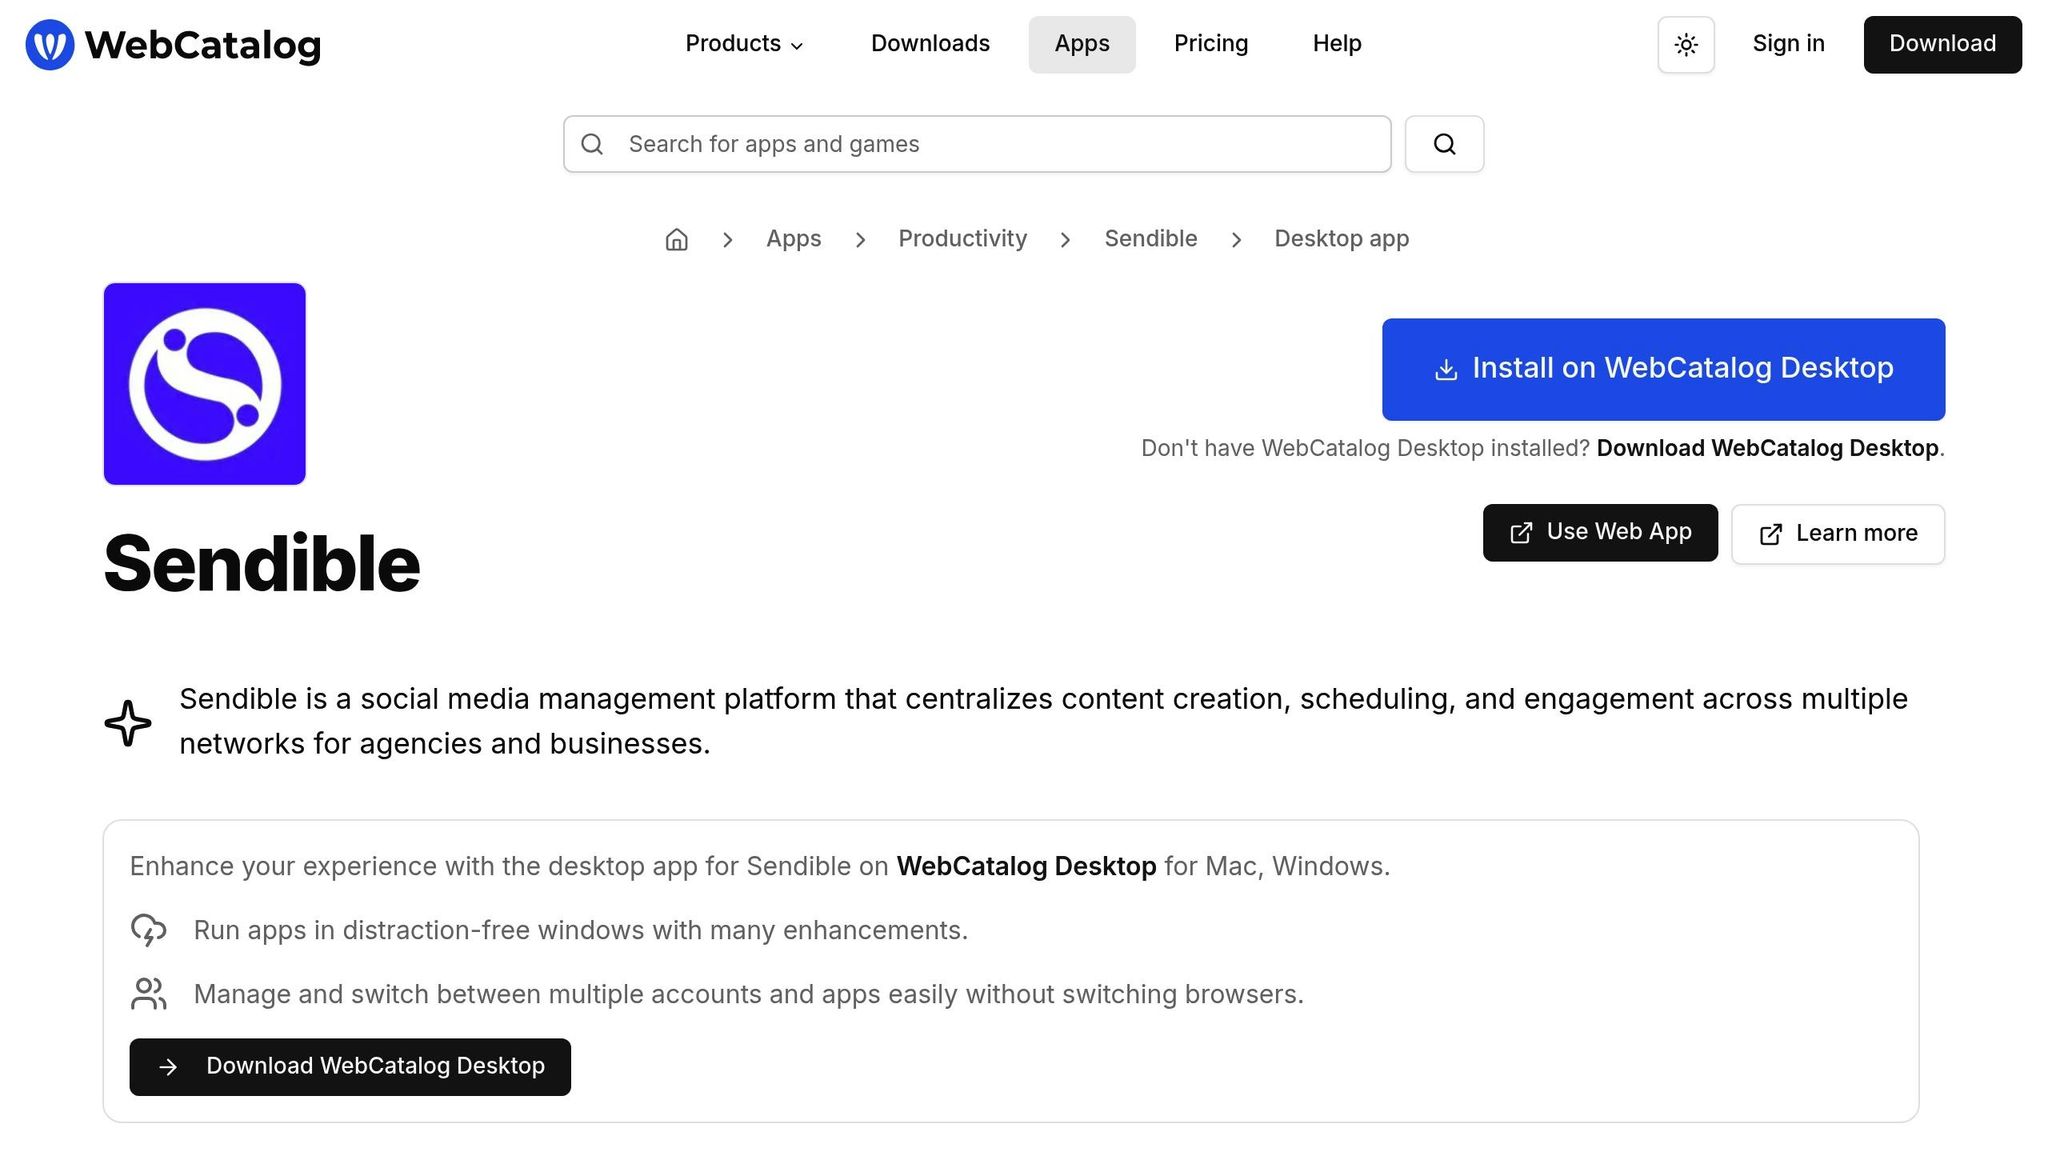2048x1152 pixels.
Task: Toggle the light/dark theme sun button
Action: click(1686, 45)
